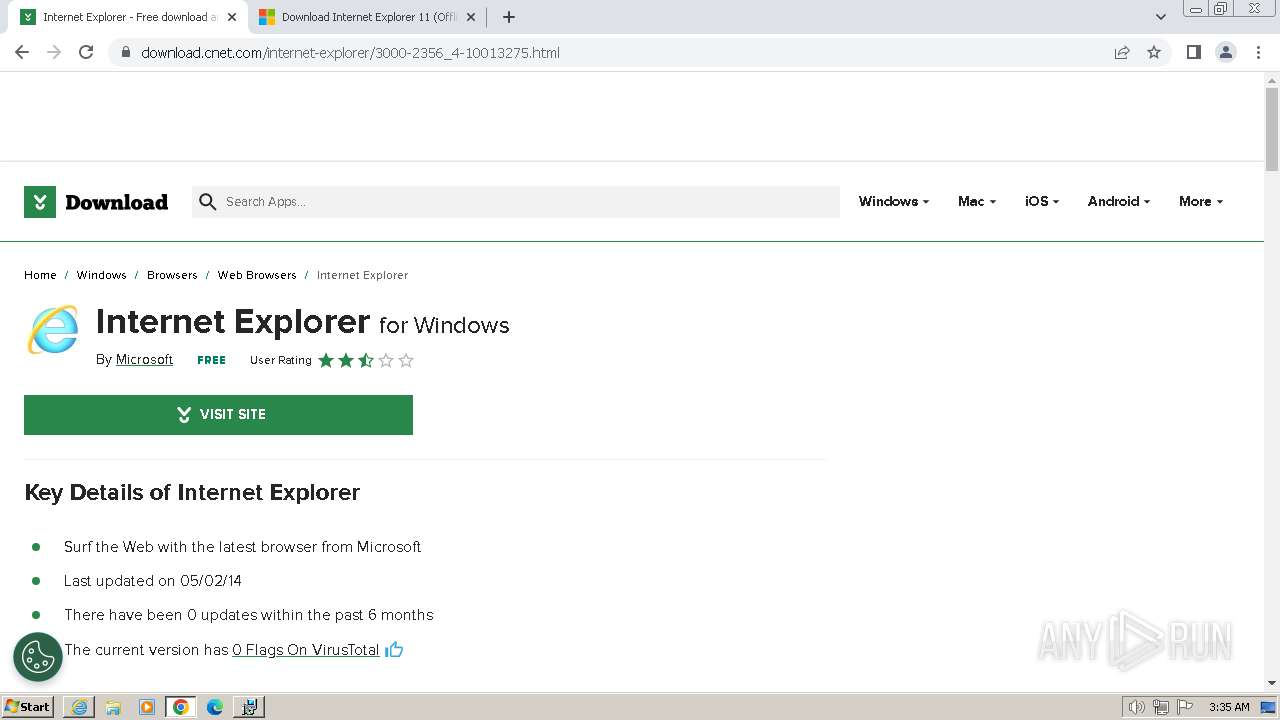Share this page using the share icon
Screen dimensions: 1280x720
click(x=1122, y=52)
